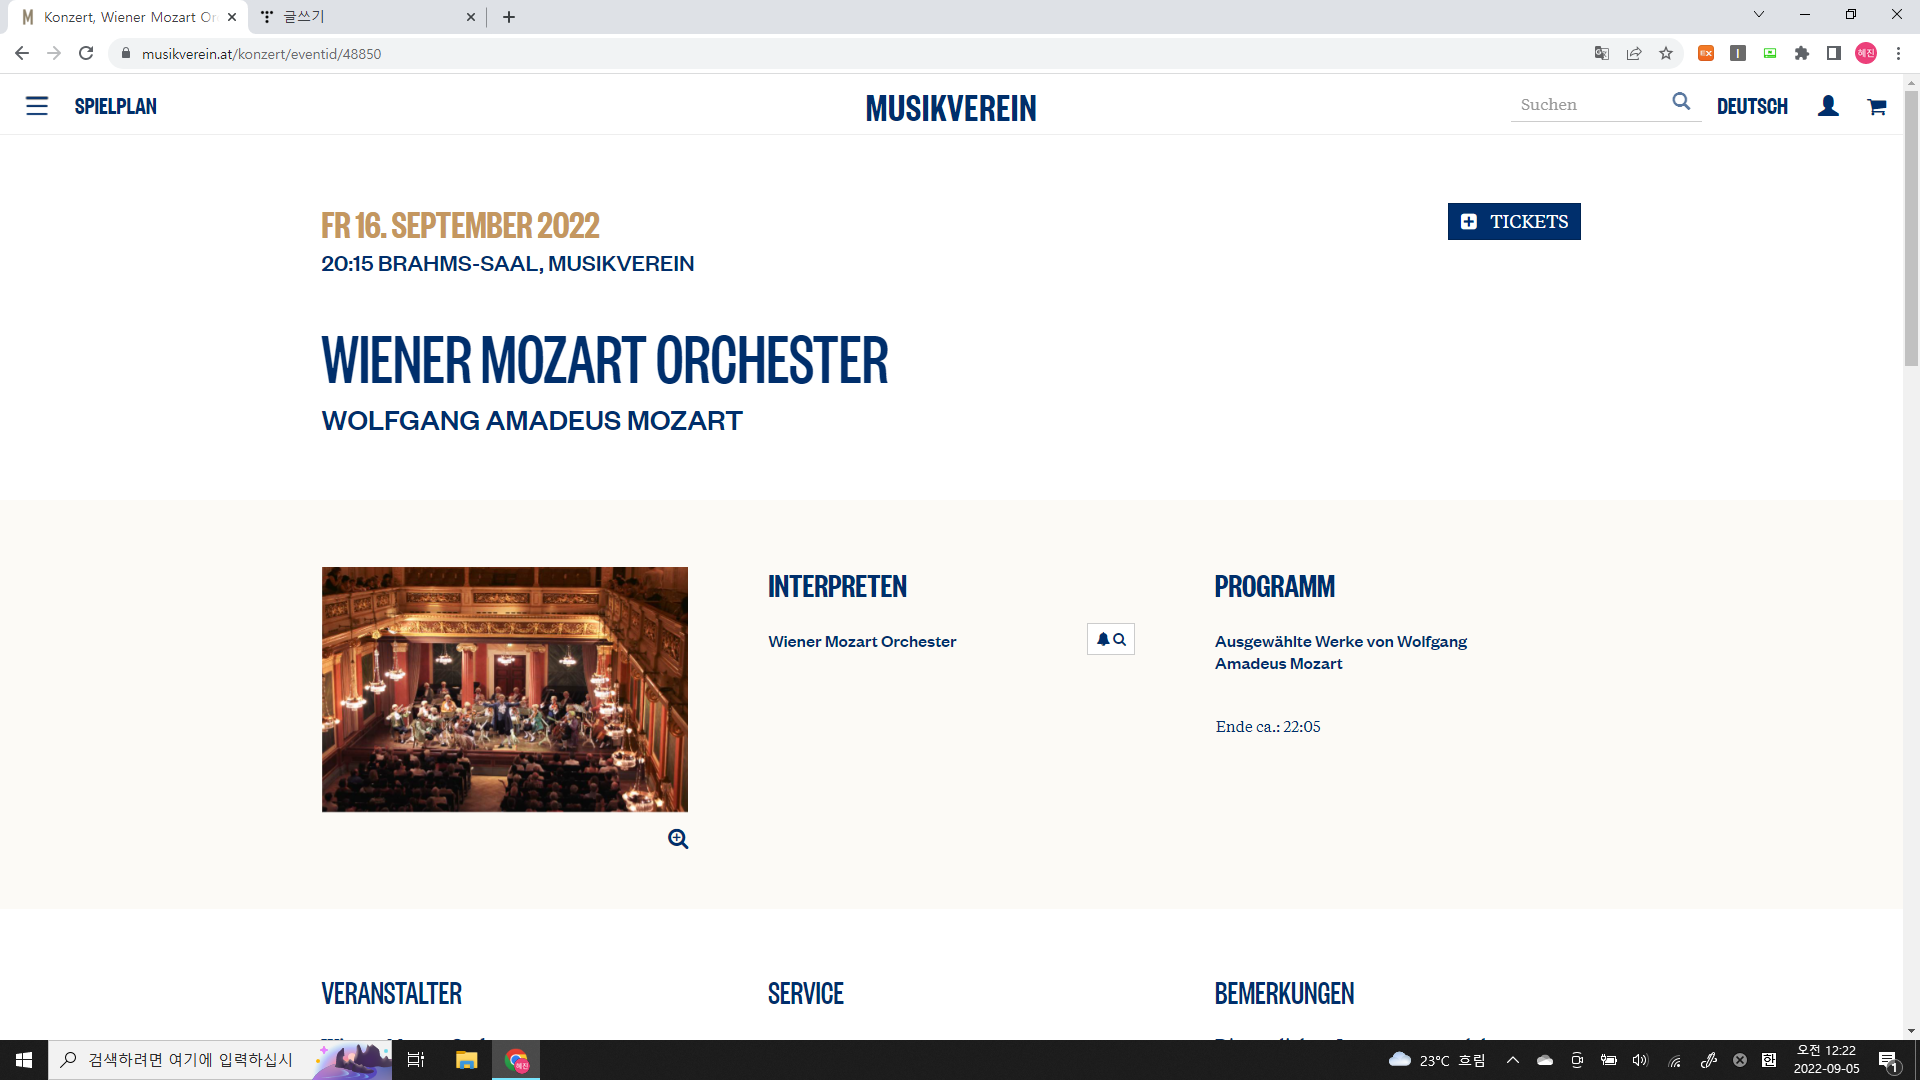Open a new browser tab

[x=509, y=17]
